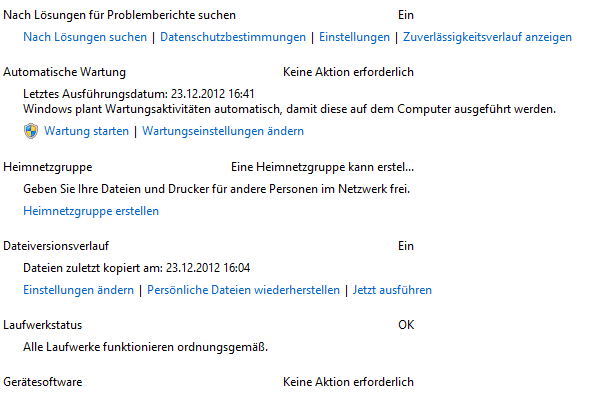This screenshot has height=410, width=595.
Task: Start maintenance via 'Wartung starten'
Action: pos(87,131)
